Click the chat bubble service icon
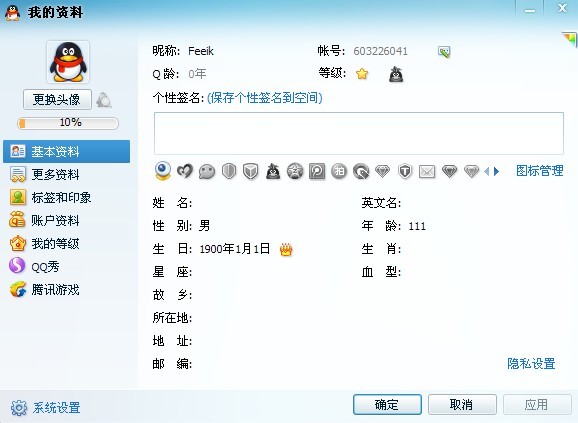 207,171
